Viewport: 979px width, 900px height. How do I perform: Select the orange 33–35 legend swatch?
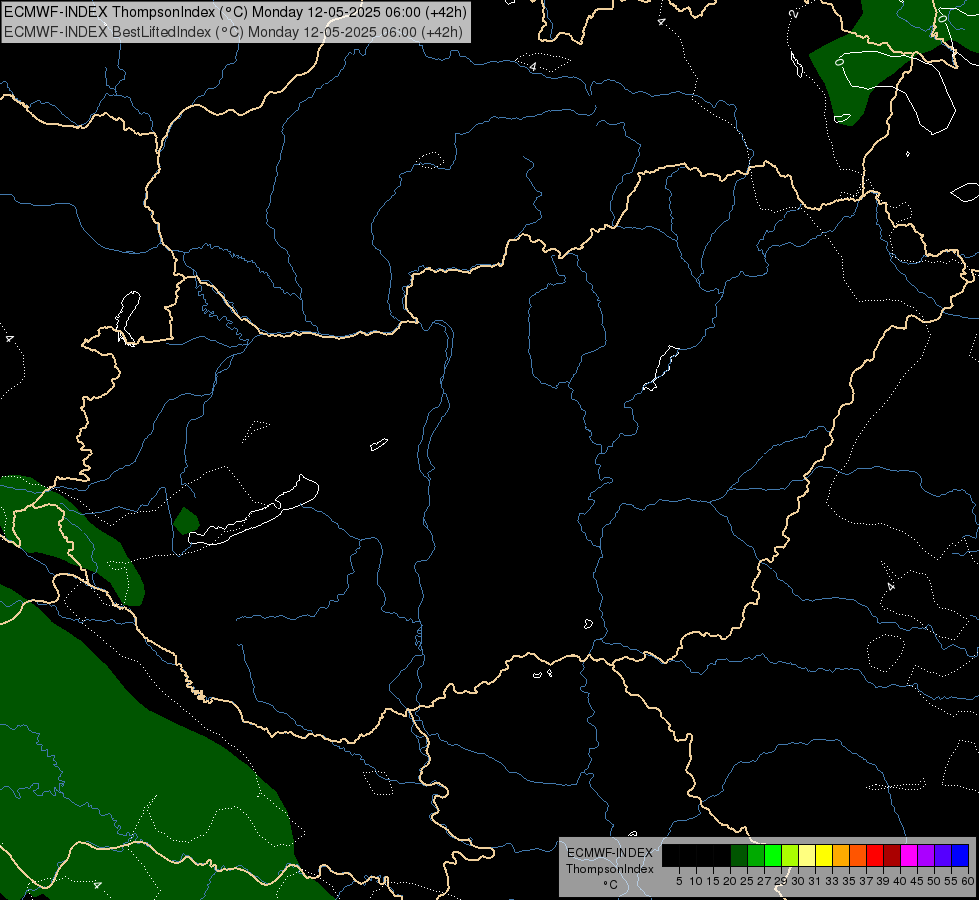(841, 855)
